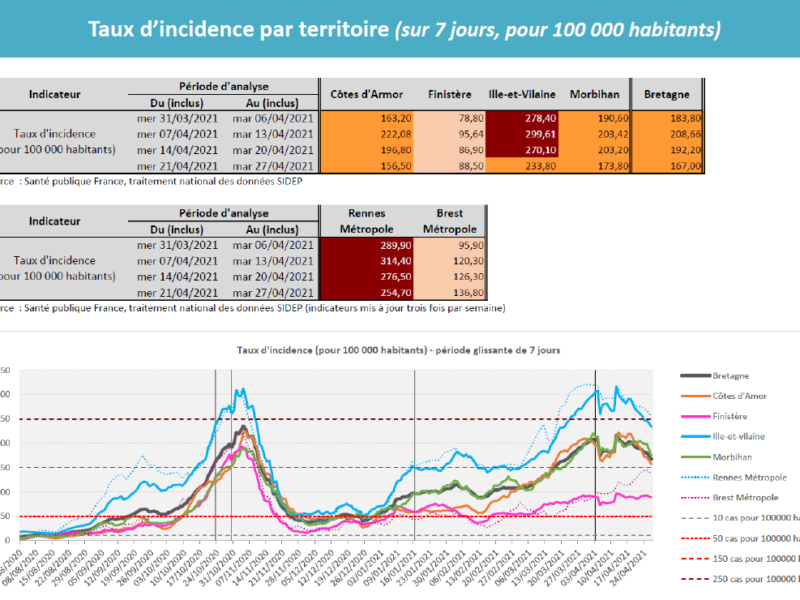Click the Brest Métropole dotted legend entry

point(746,497)
